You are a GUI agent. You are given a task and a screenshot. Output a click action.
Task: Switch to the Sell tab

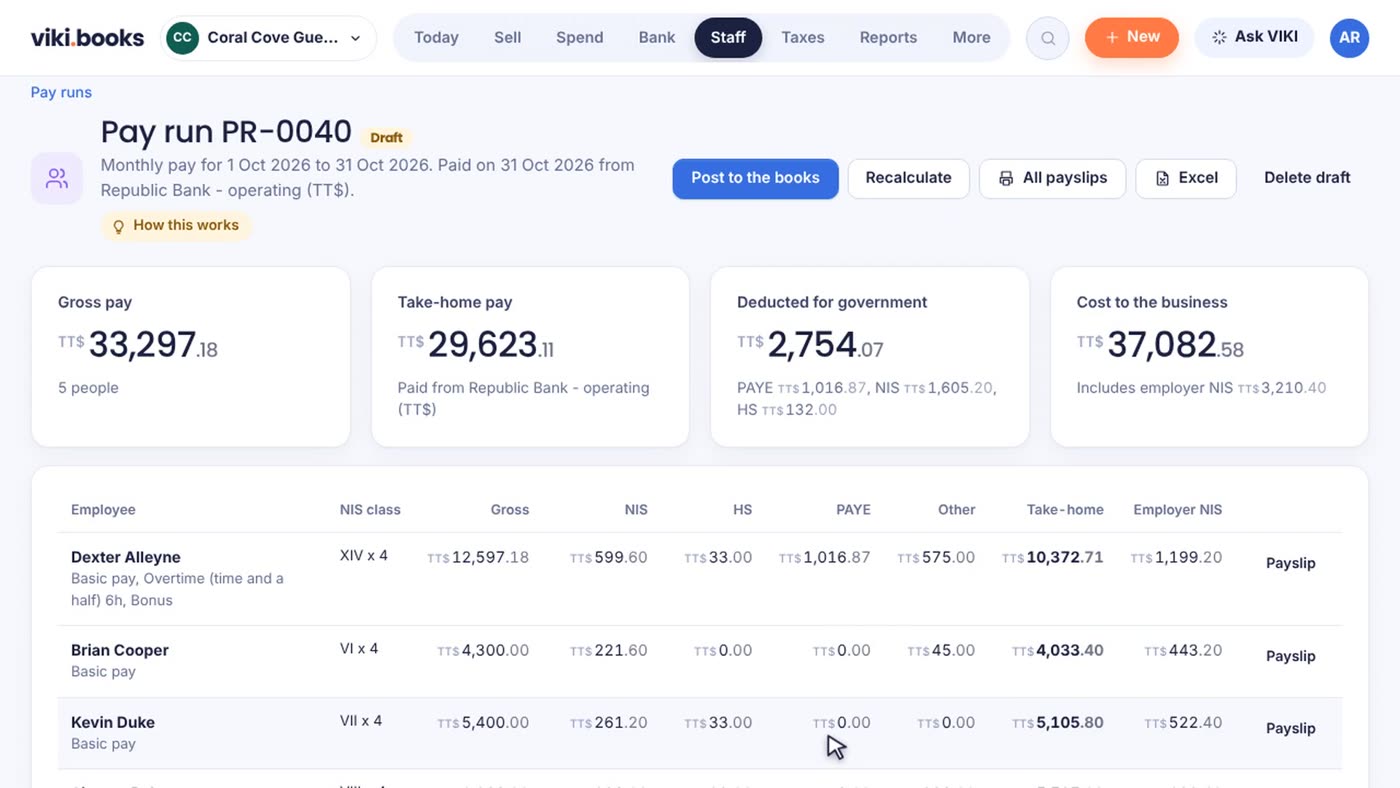pos(507,38)
